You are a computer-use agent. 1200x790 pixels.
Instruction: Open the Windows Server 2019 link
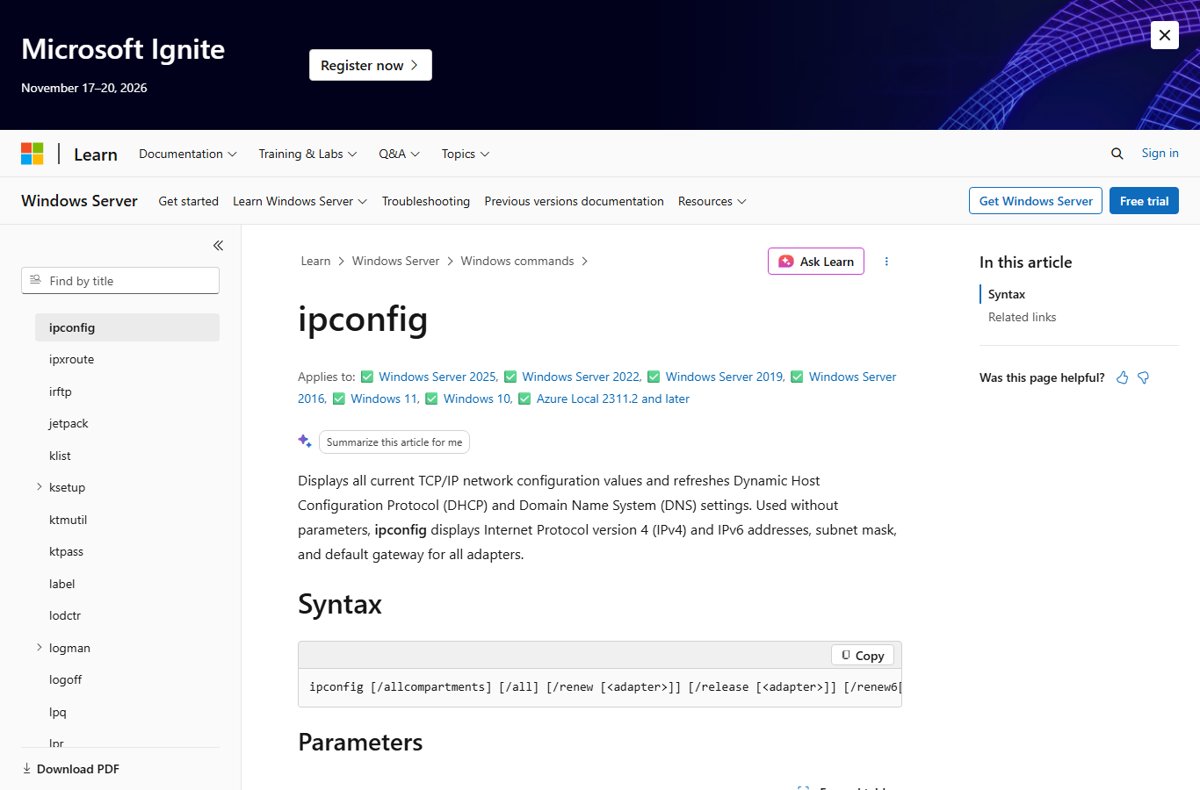click(725, 377)
